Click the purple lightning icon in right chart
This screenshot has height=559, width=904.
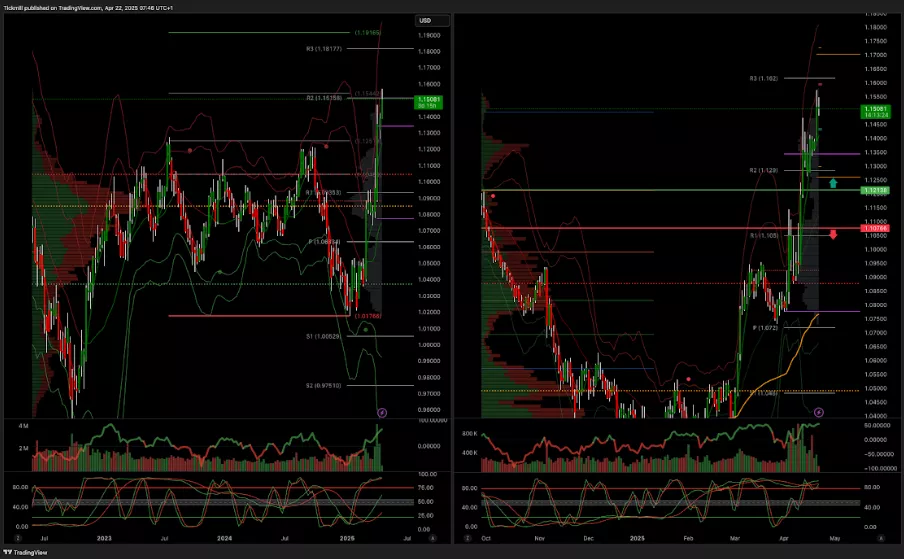pos(819,412)
